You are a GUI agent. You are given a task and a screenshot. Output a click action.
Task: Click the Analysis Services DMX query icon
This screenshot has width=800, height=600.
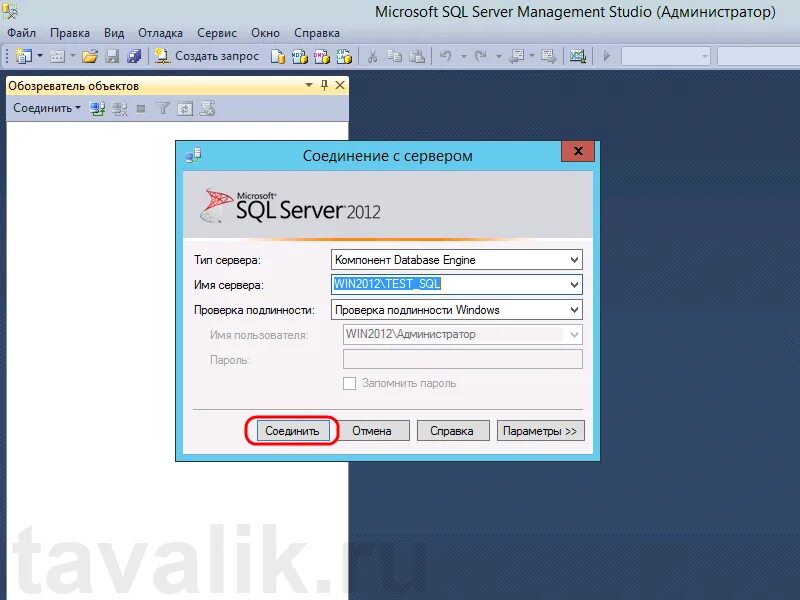click(x=322, y=56)
